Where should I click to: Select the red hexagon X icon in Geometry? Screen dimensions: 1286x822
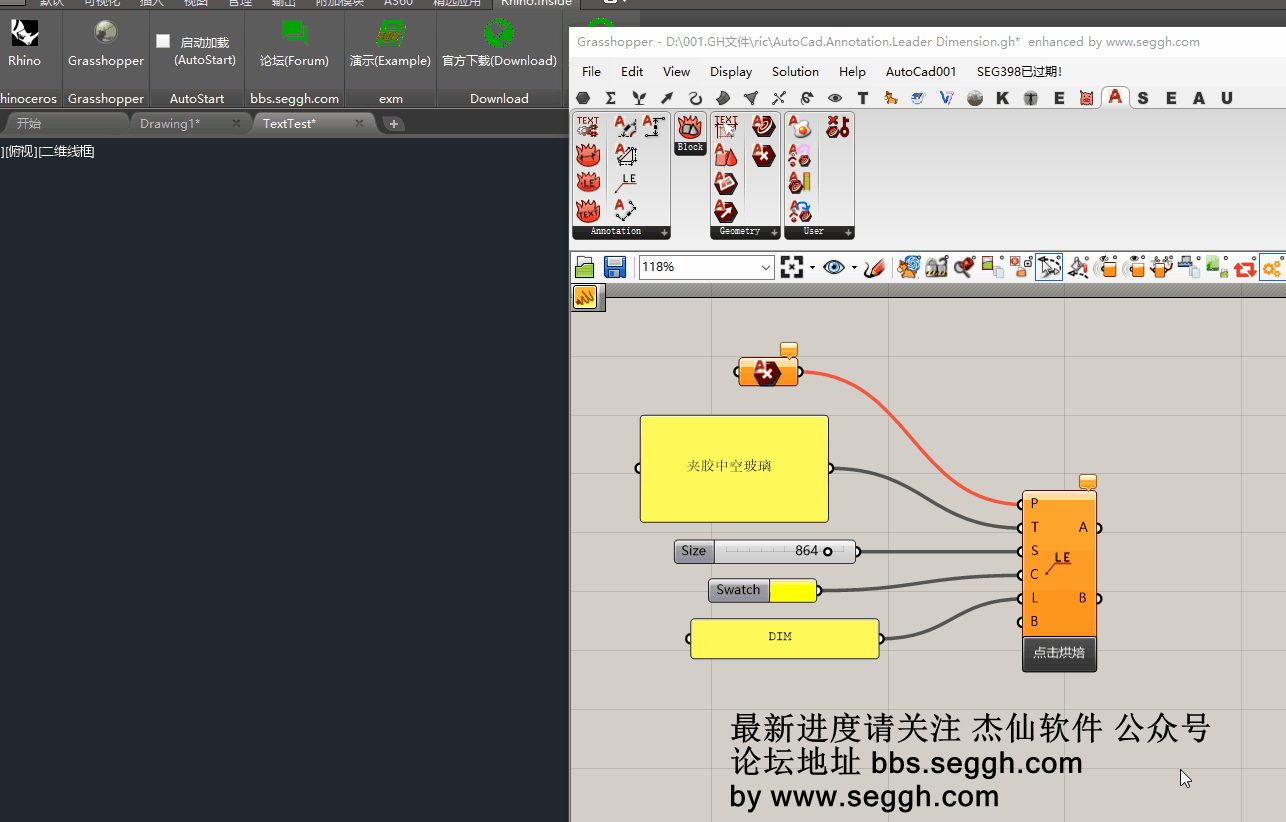click(x=764, y=155)
